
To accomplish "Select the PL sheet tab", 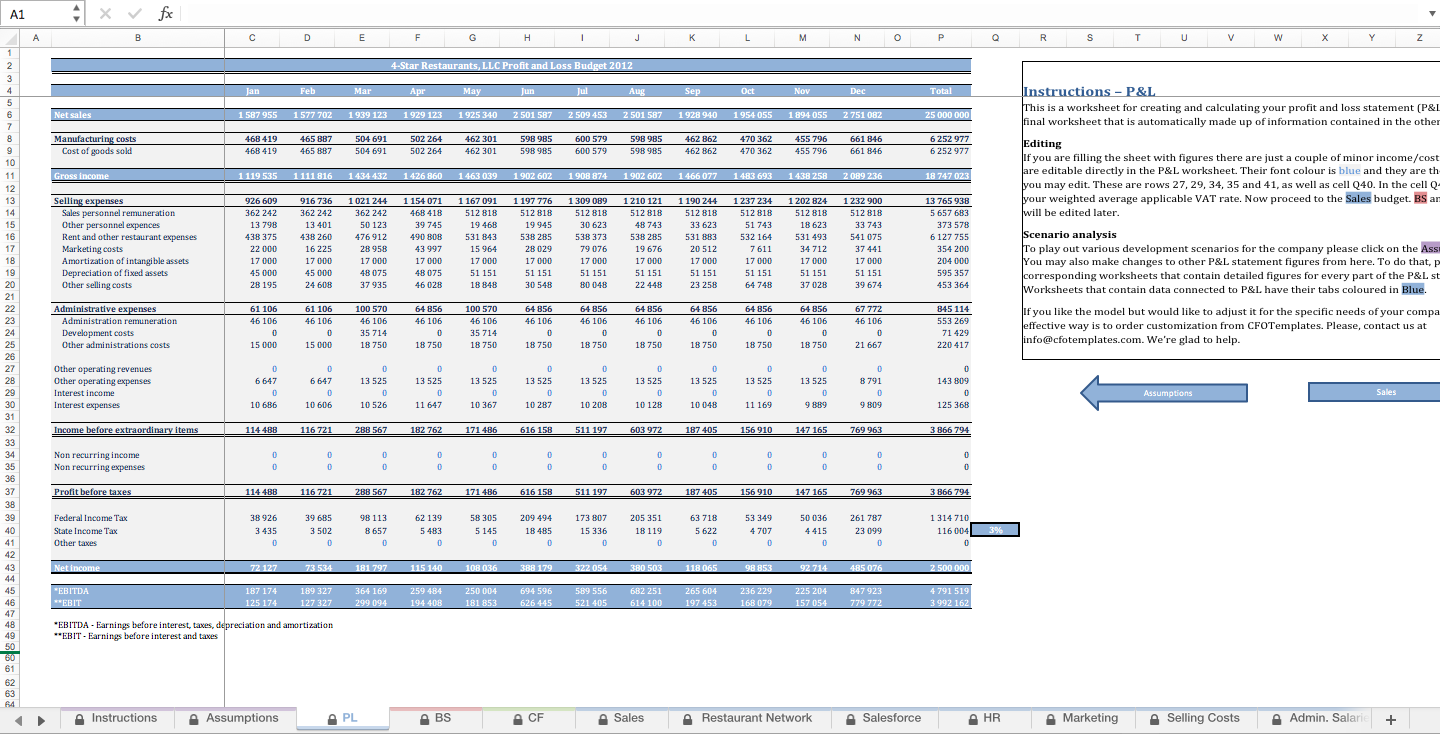I will point(342,718).
